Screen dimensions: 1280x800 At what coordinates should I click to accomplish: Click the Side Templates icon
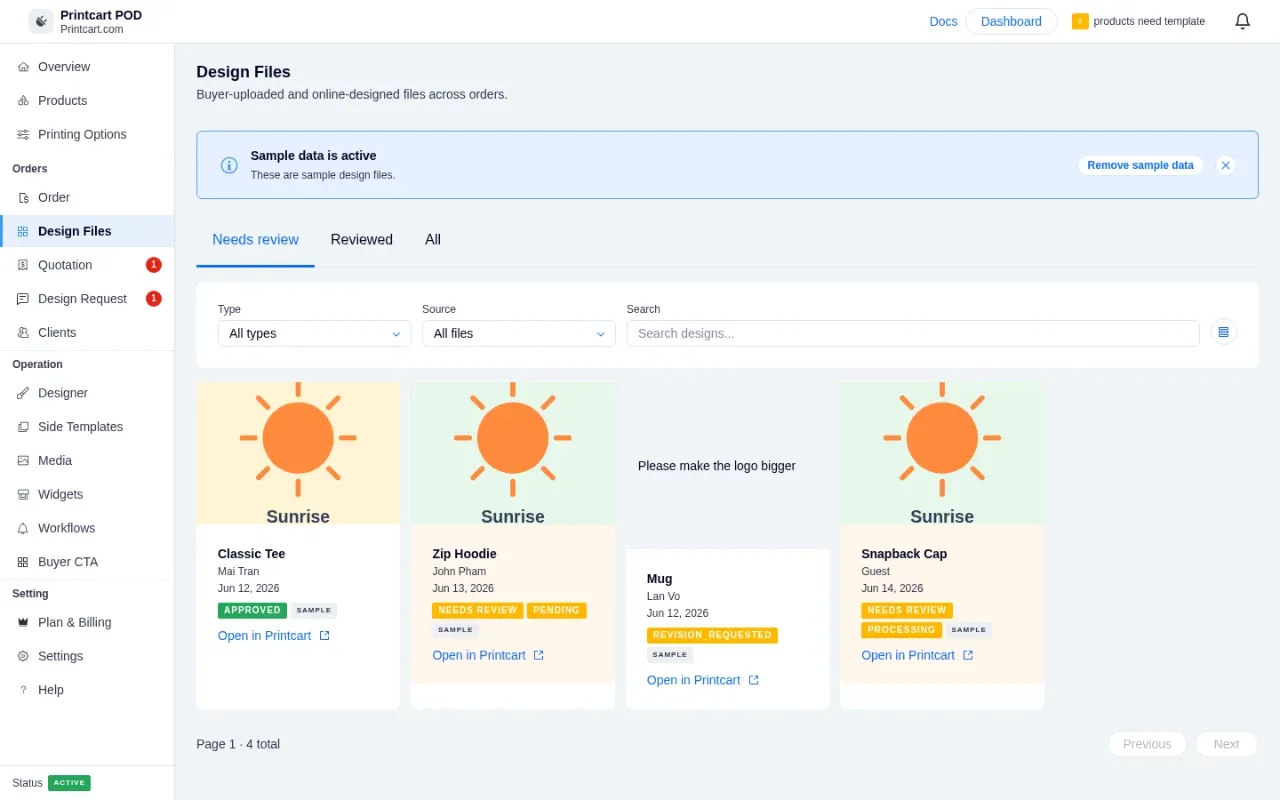click(x=23, y=427)
